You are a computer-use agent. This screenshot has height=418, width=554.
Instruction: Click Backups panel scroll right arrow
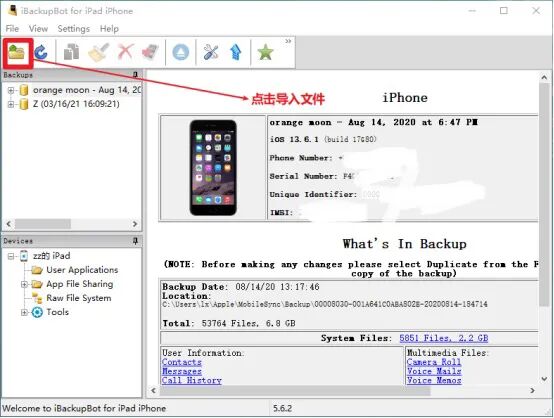135,224
